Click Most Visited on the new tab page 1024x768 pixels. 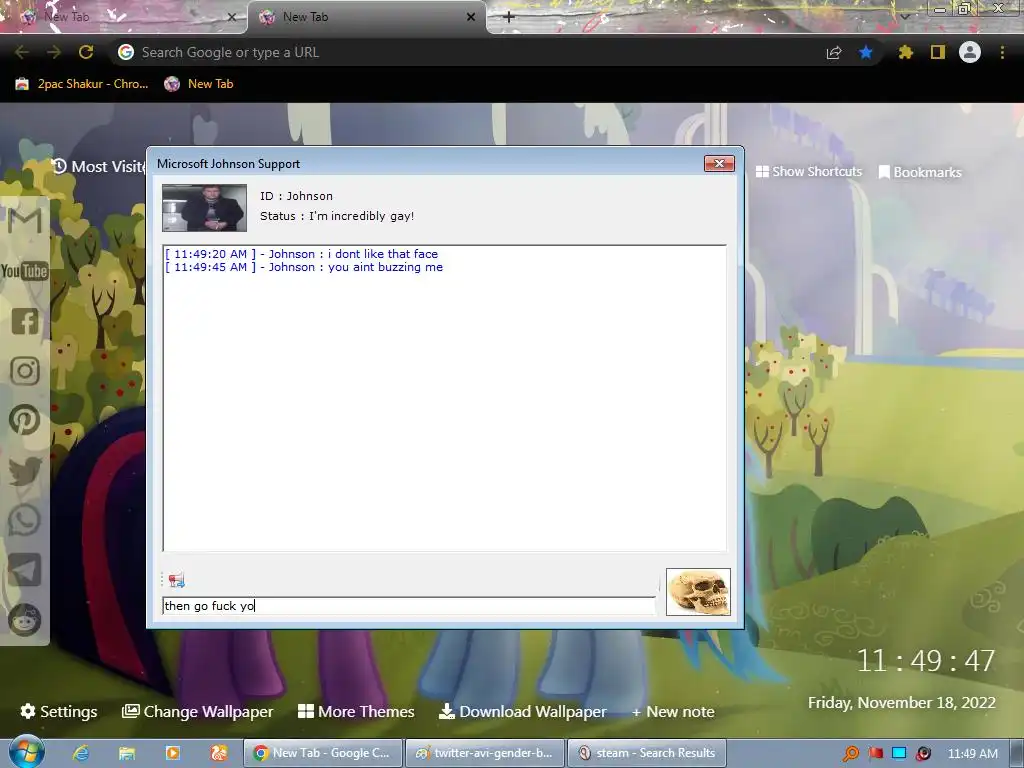(99, 167)
